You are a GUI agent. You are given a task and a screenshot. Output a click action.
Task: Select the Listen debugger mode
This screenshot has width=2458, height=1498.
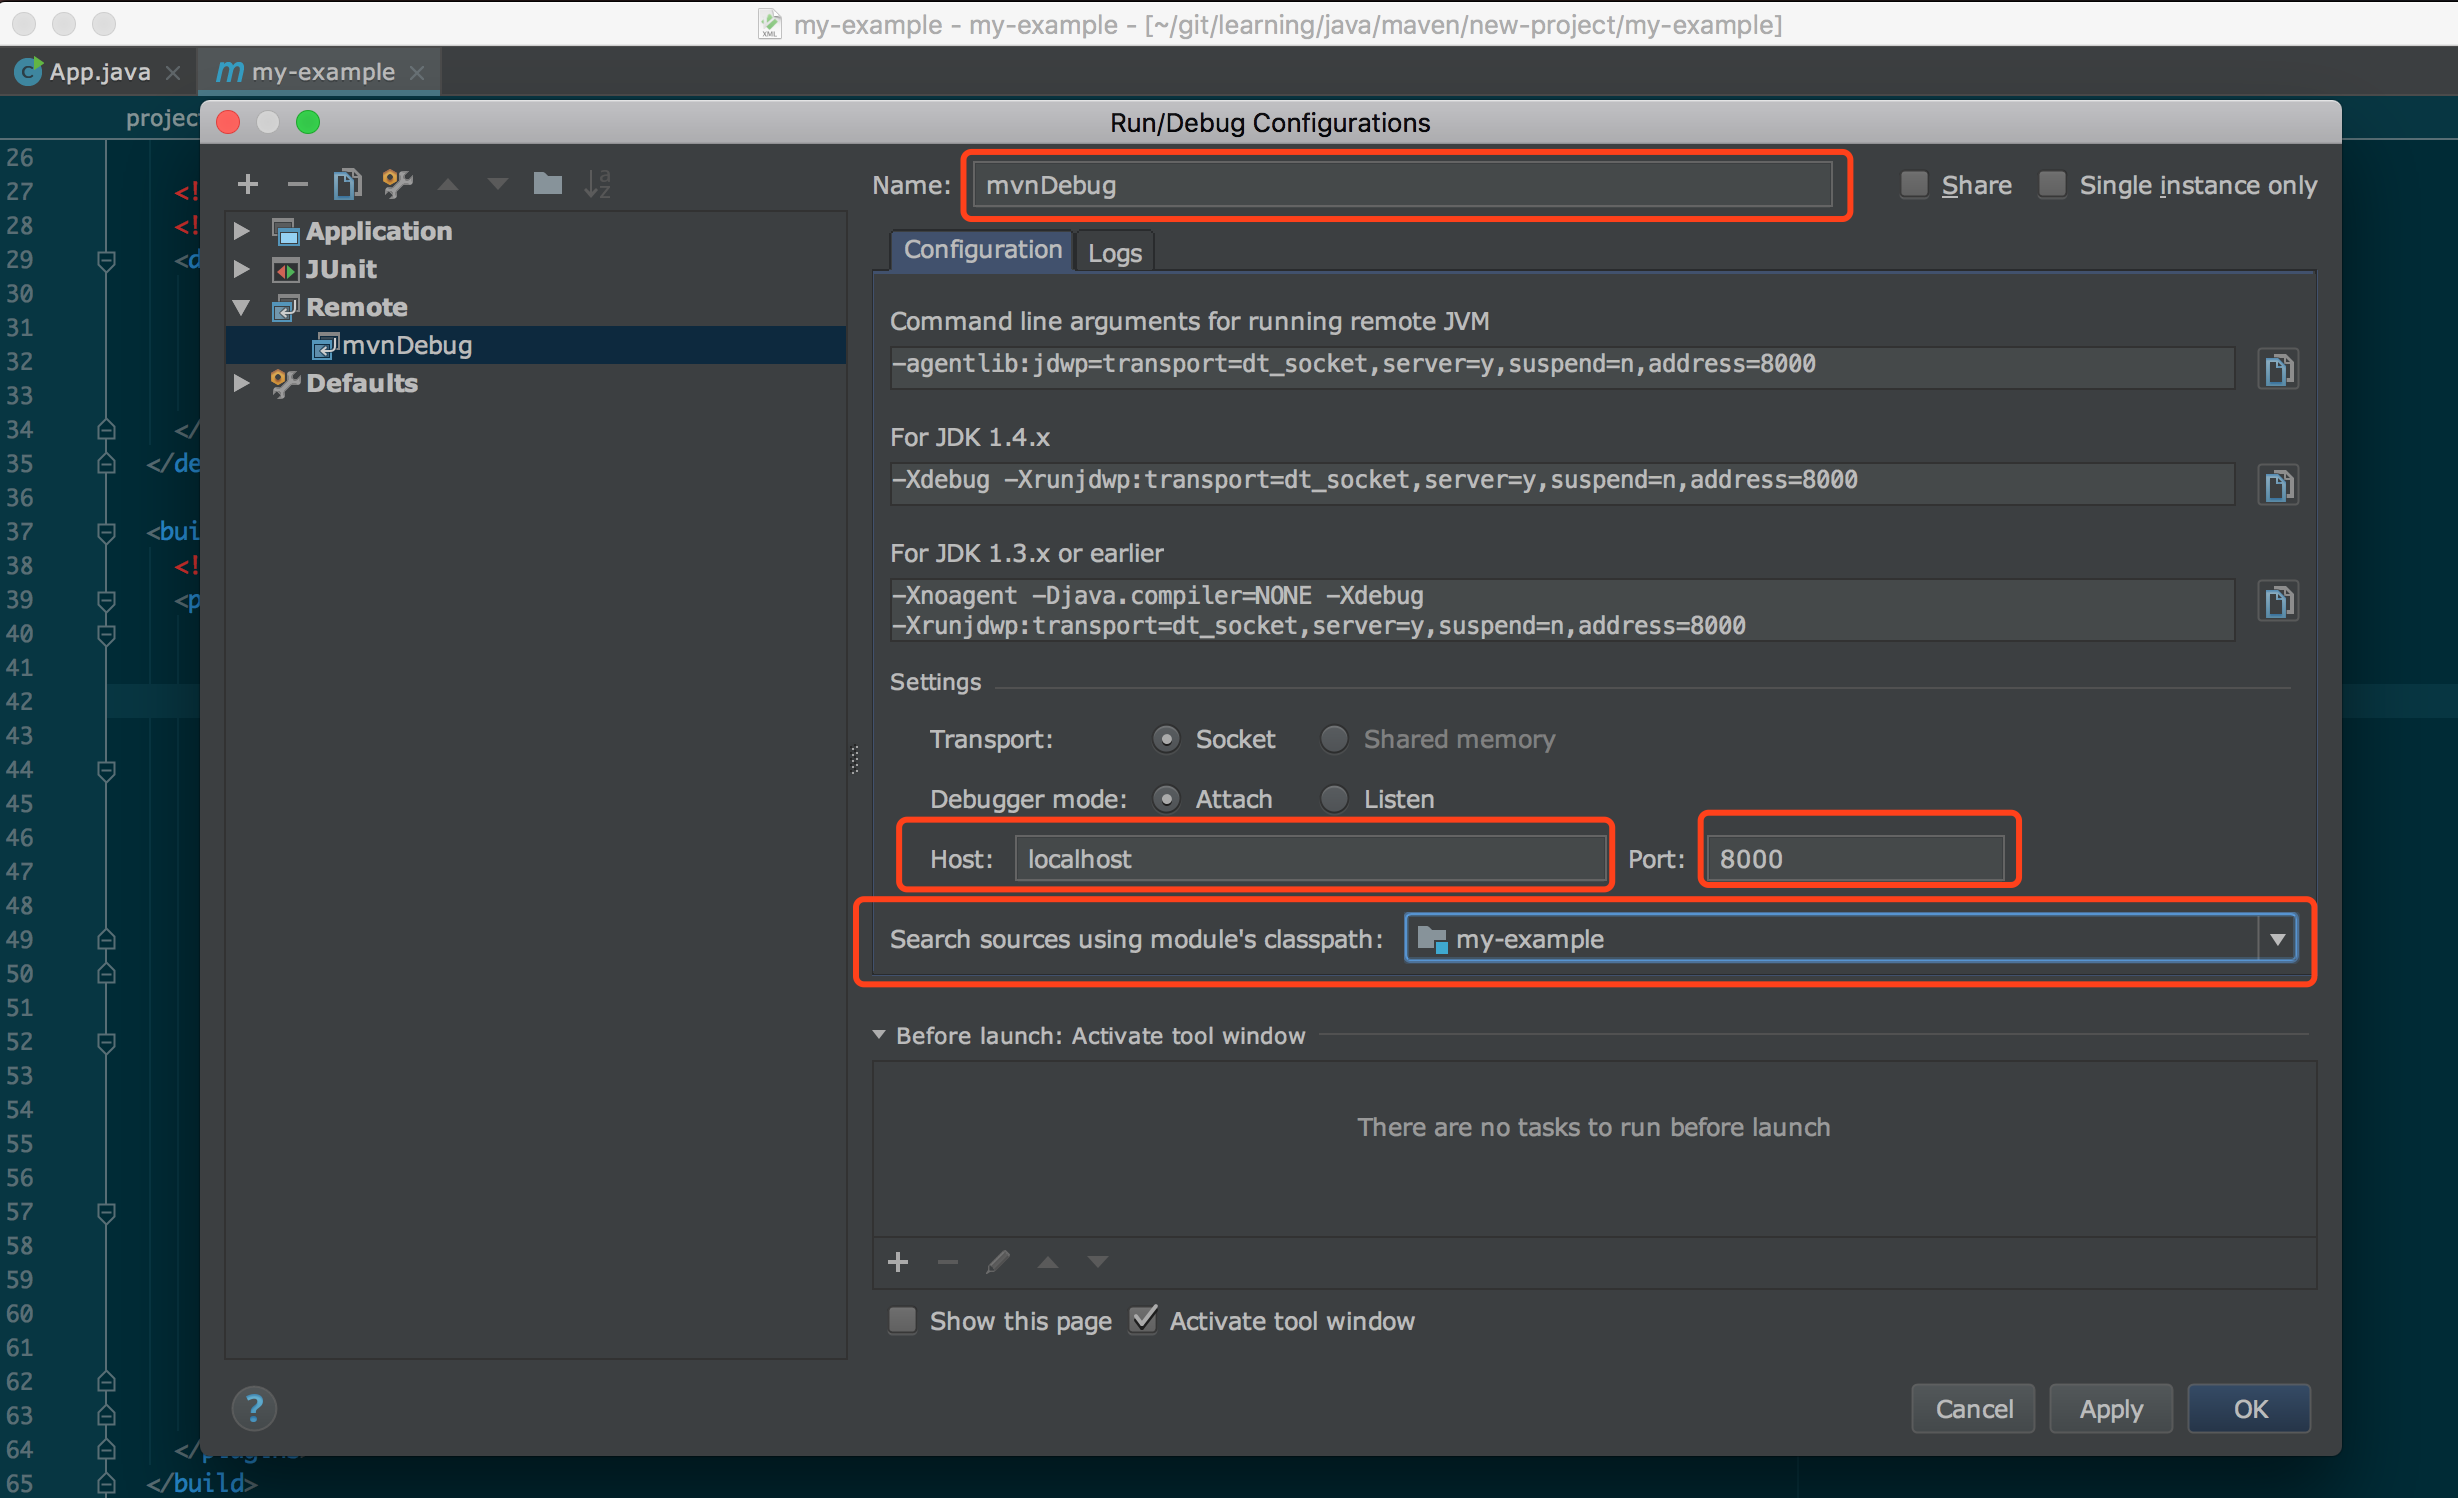(x=1334, y=799)
